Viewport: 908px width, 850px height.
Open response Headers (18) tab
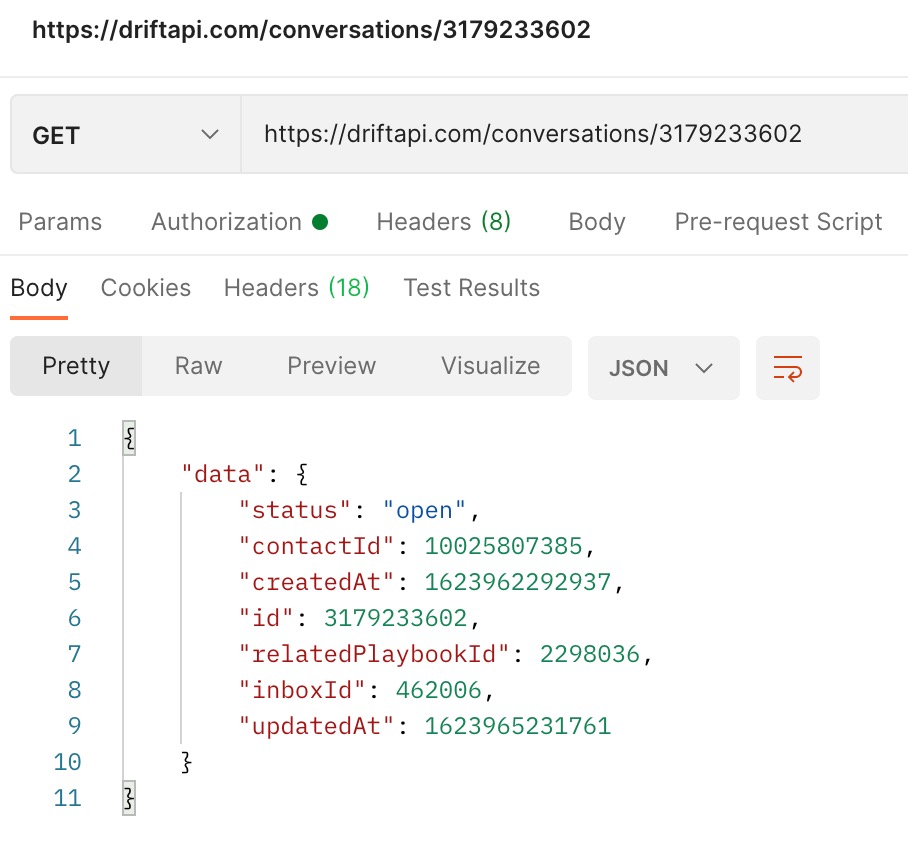tap(296, 288)
